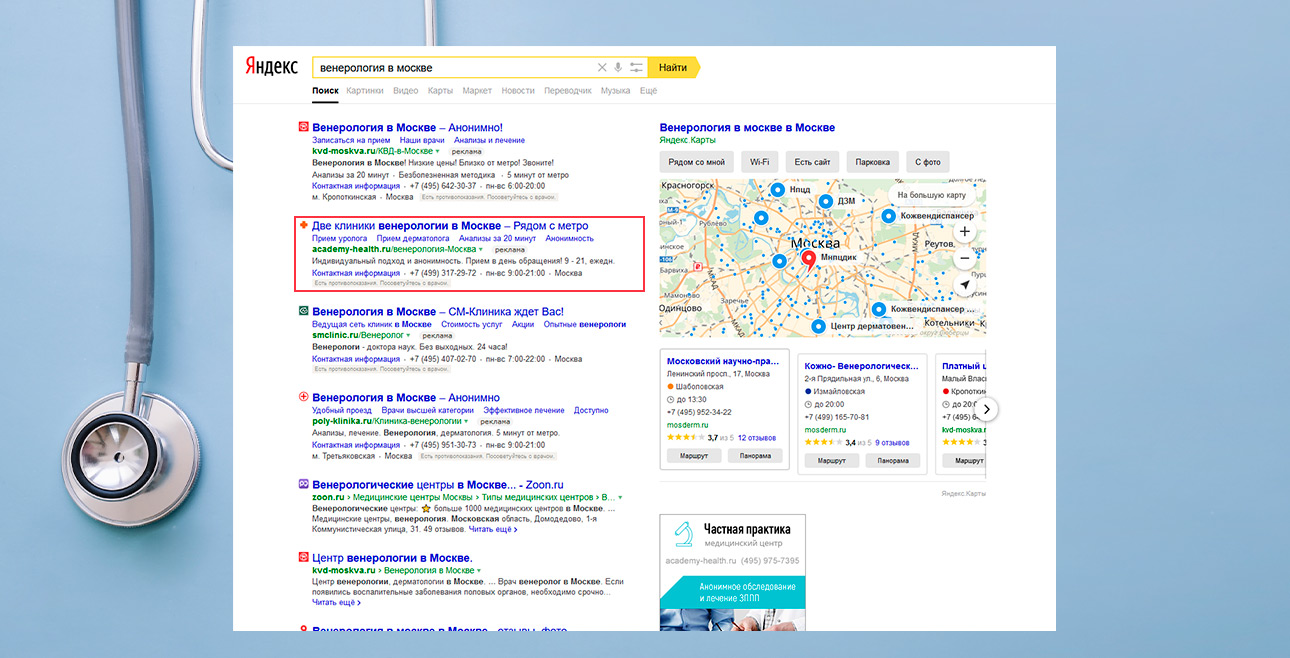Open the 'Ещё' more services menu

point(648,91)
